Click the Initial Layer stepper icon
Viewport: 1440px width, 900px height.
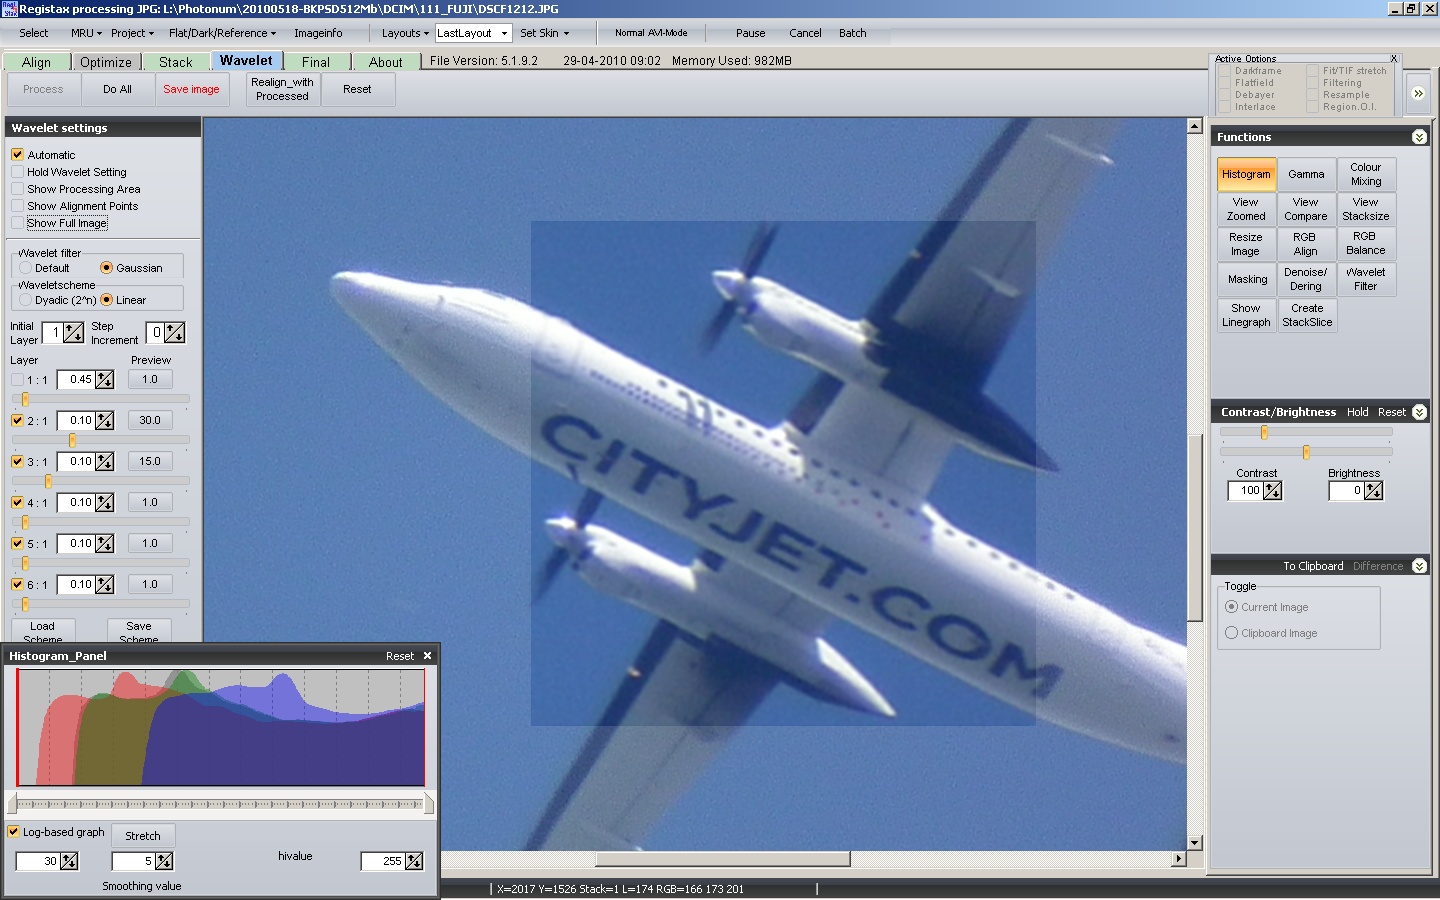(74, 333)
